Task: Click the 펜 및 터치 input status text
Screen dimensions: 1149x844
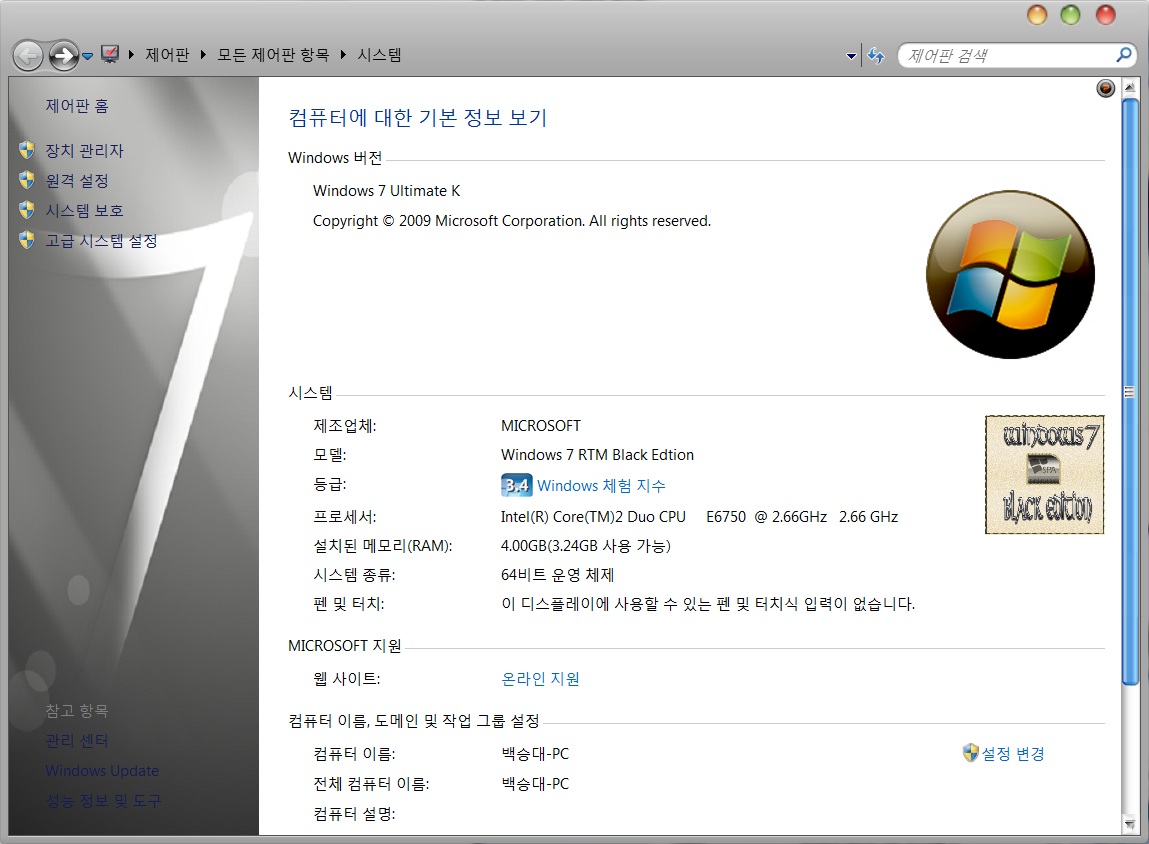Action: (x=708, y=604)
